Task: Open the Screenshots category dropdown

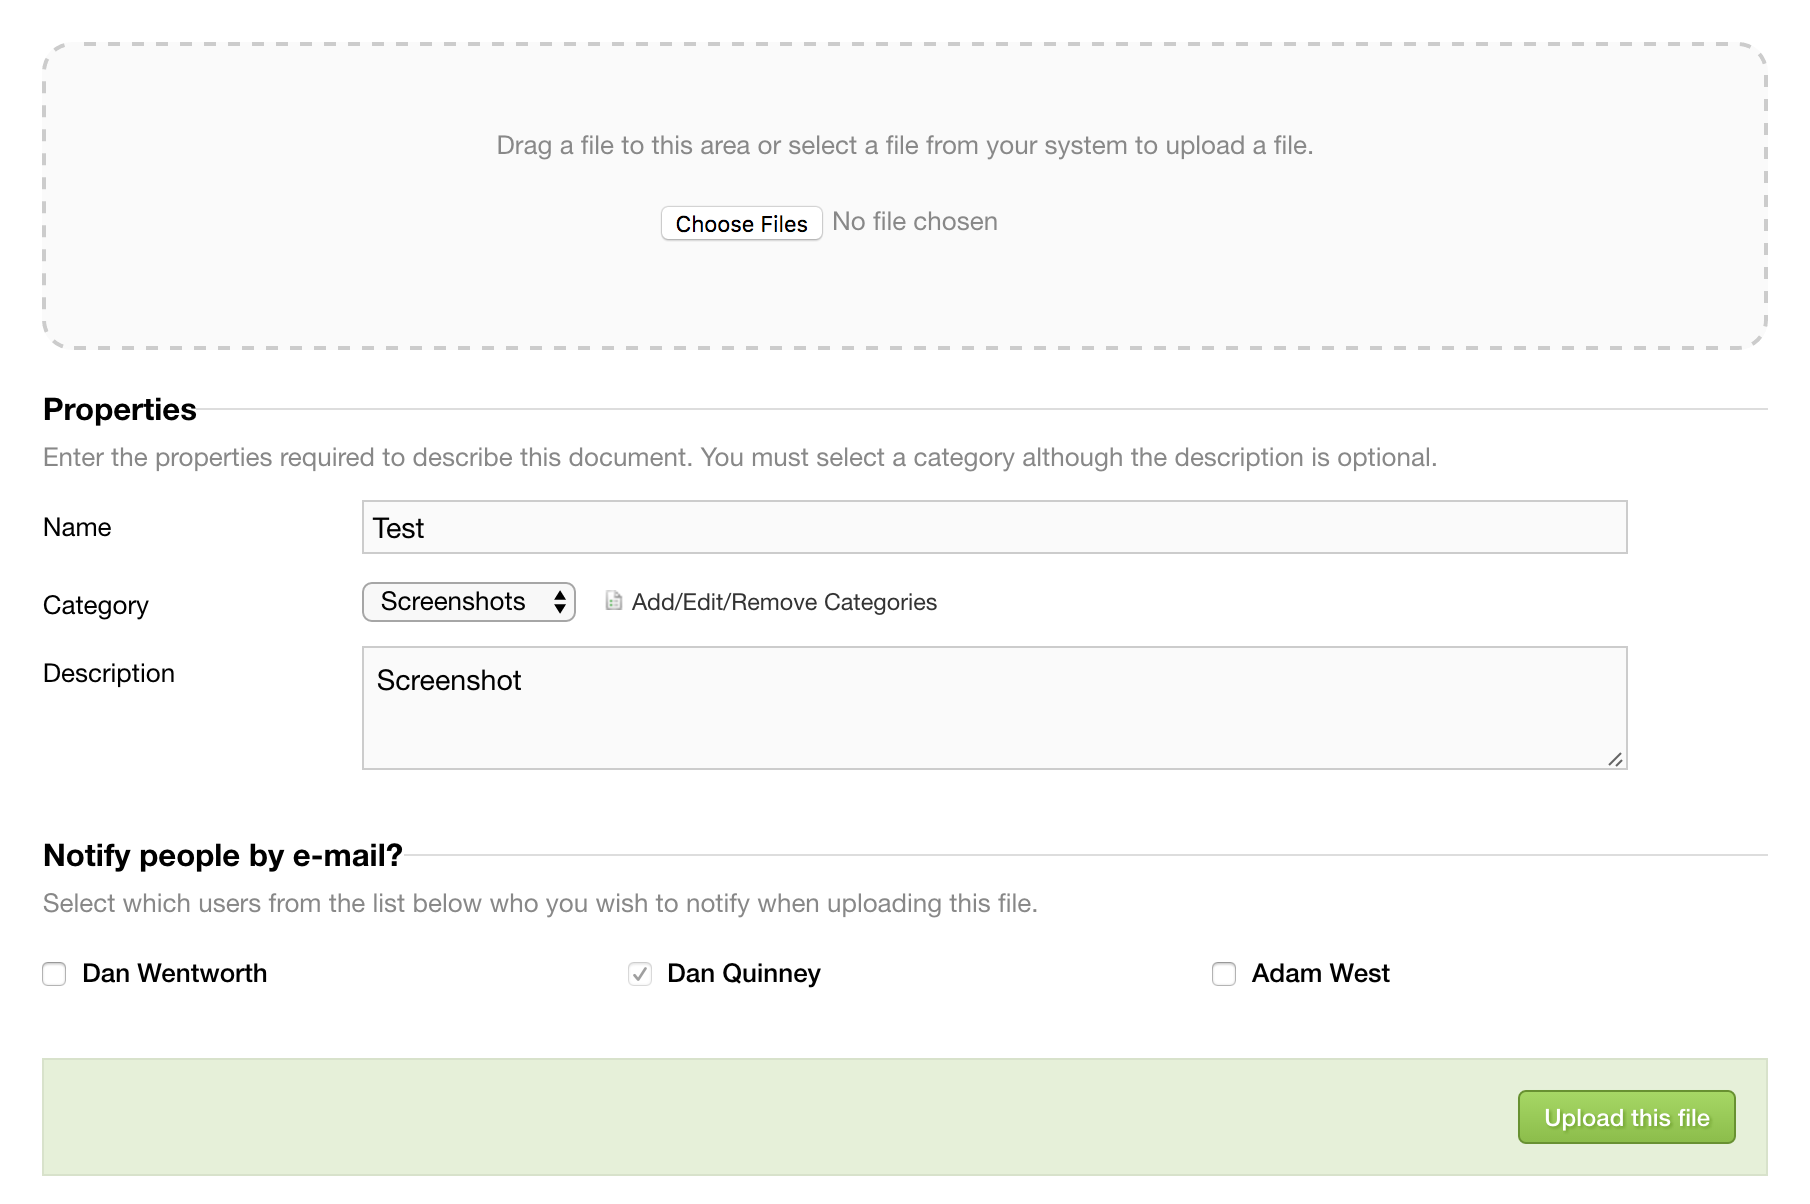Action: [468, 602]
